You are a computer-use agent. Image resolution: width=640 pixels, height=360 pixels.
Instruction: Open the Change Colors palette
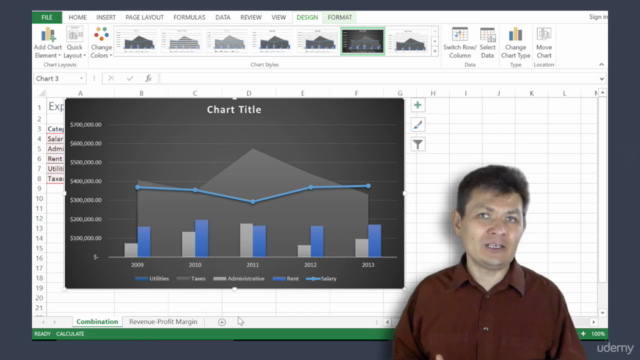click(x=101, y=43)
